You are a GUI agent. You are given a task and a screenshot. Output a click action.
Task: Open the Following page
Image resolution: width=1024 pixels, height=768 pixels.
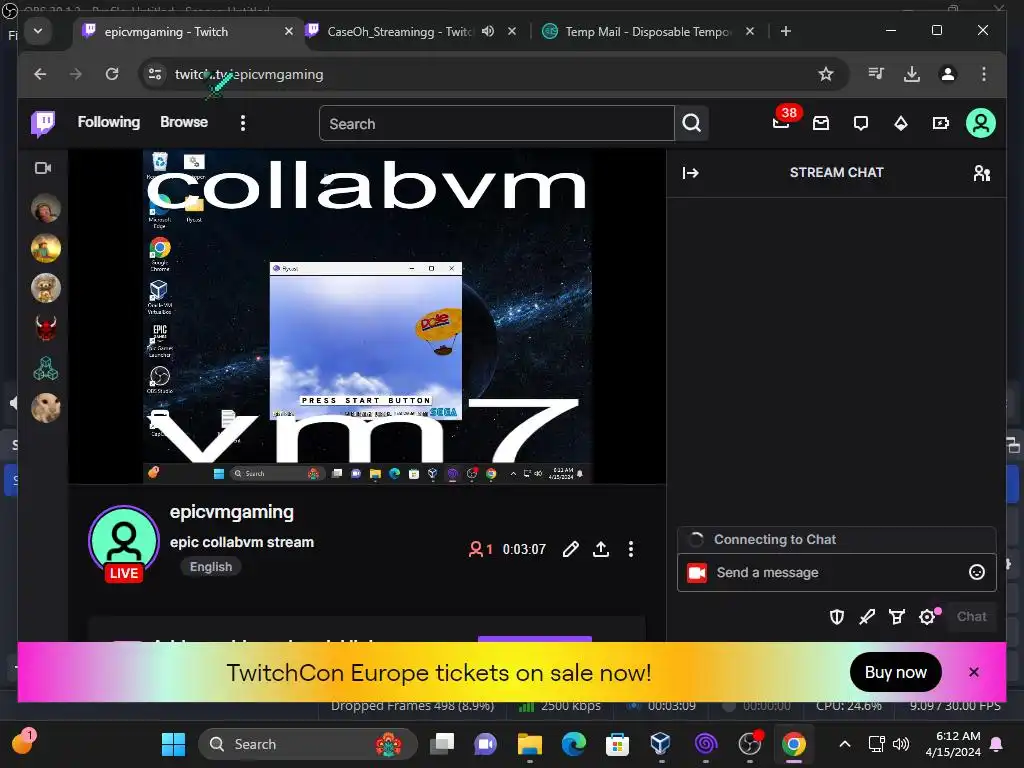(108, 122)
